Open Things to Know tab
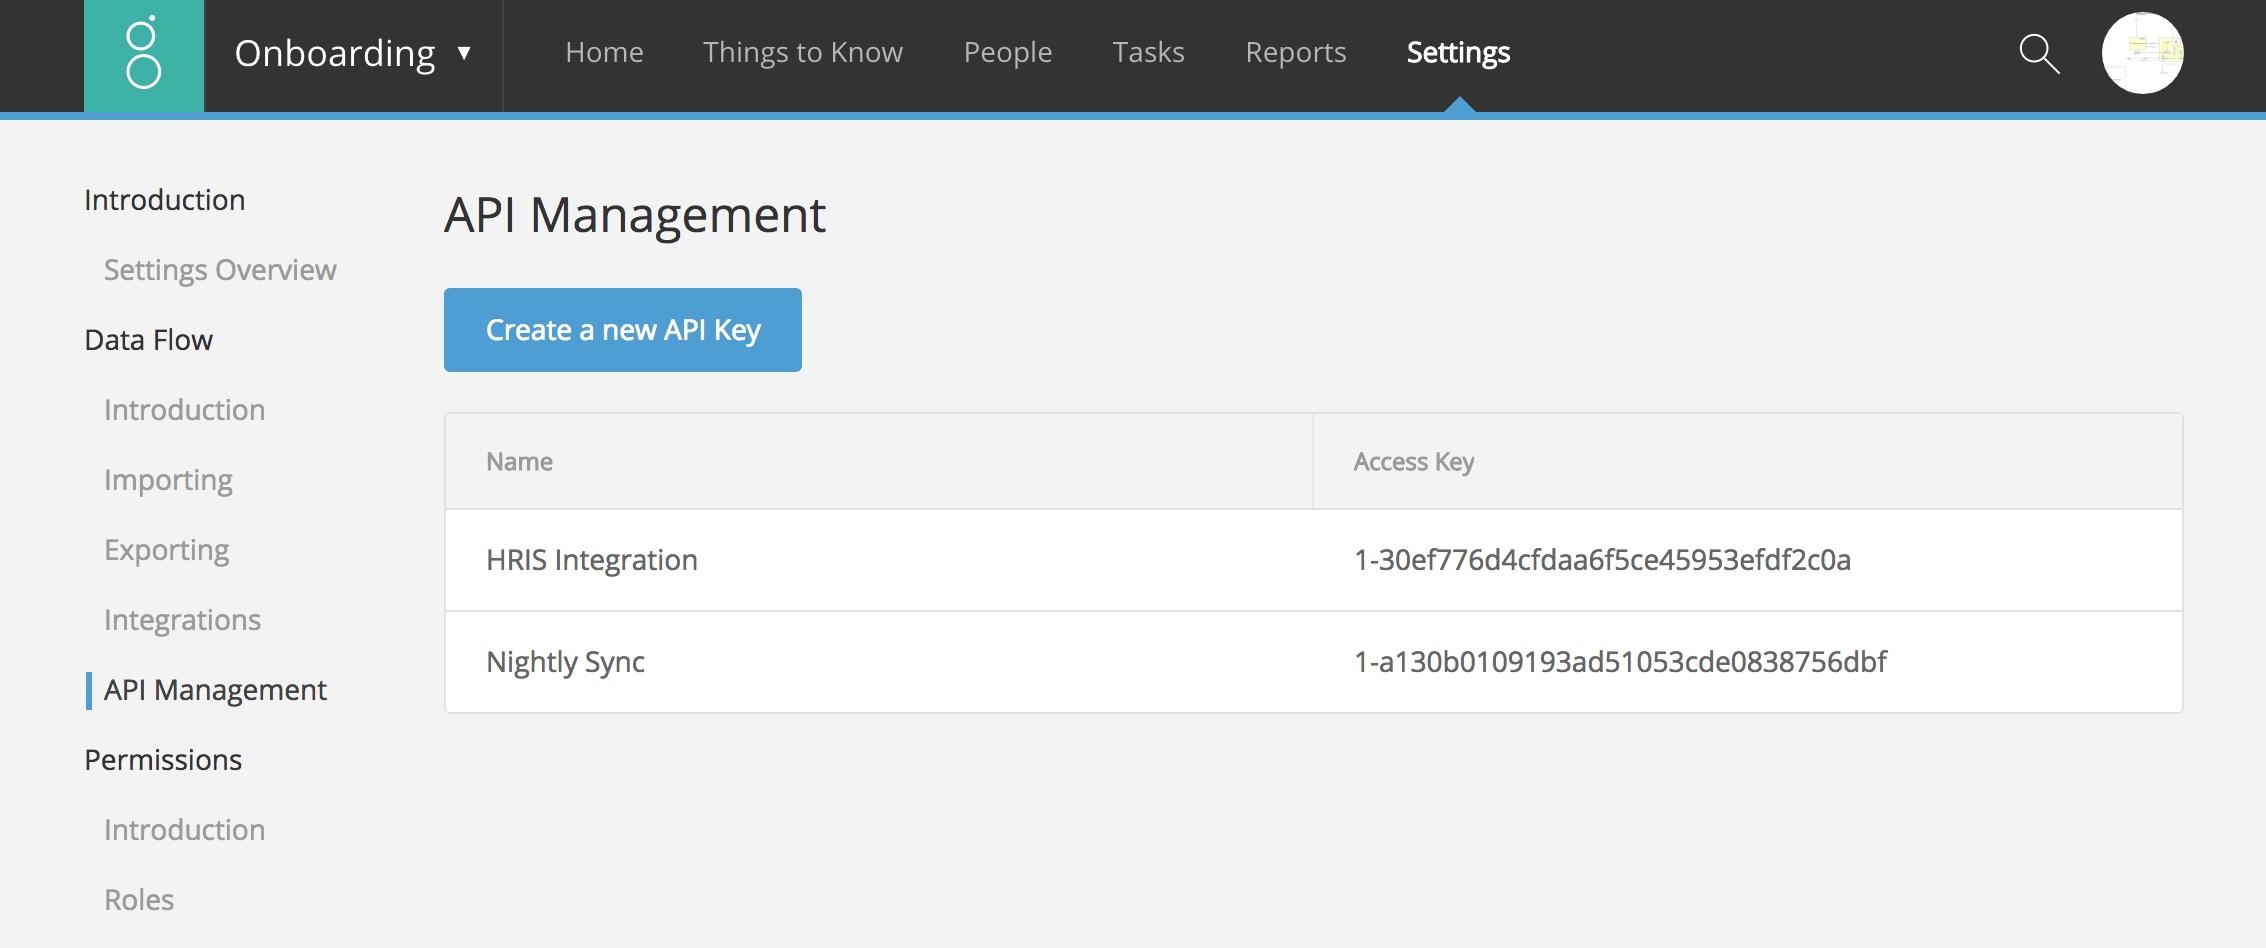Viewport: 2266px width, 948px height. (x=803, y=52)
